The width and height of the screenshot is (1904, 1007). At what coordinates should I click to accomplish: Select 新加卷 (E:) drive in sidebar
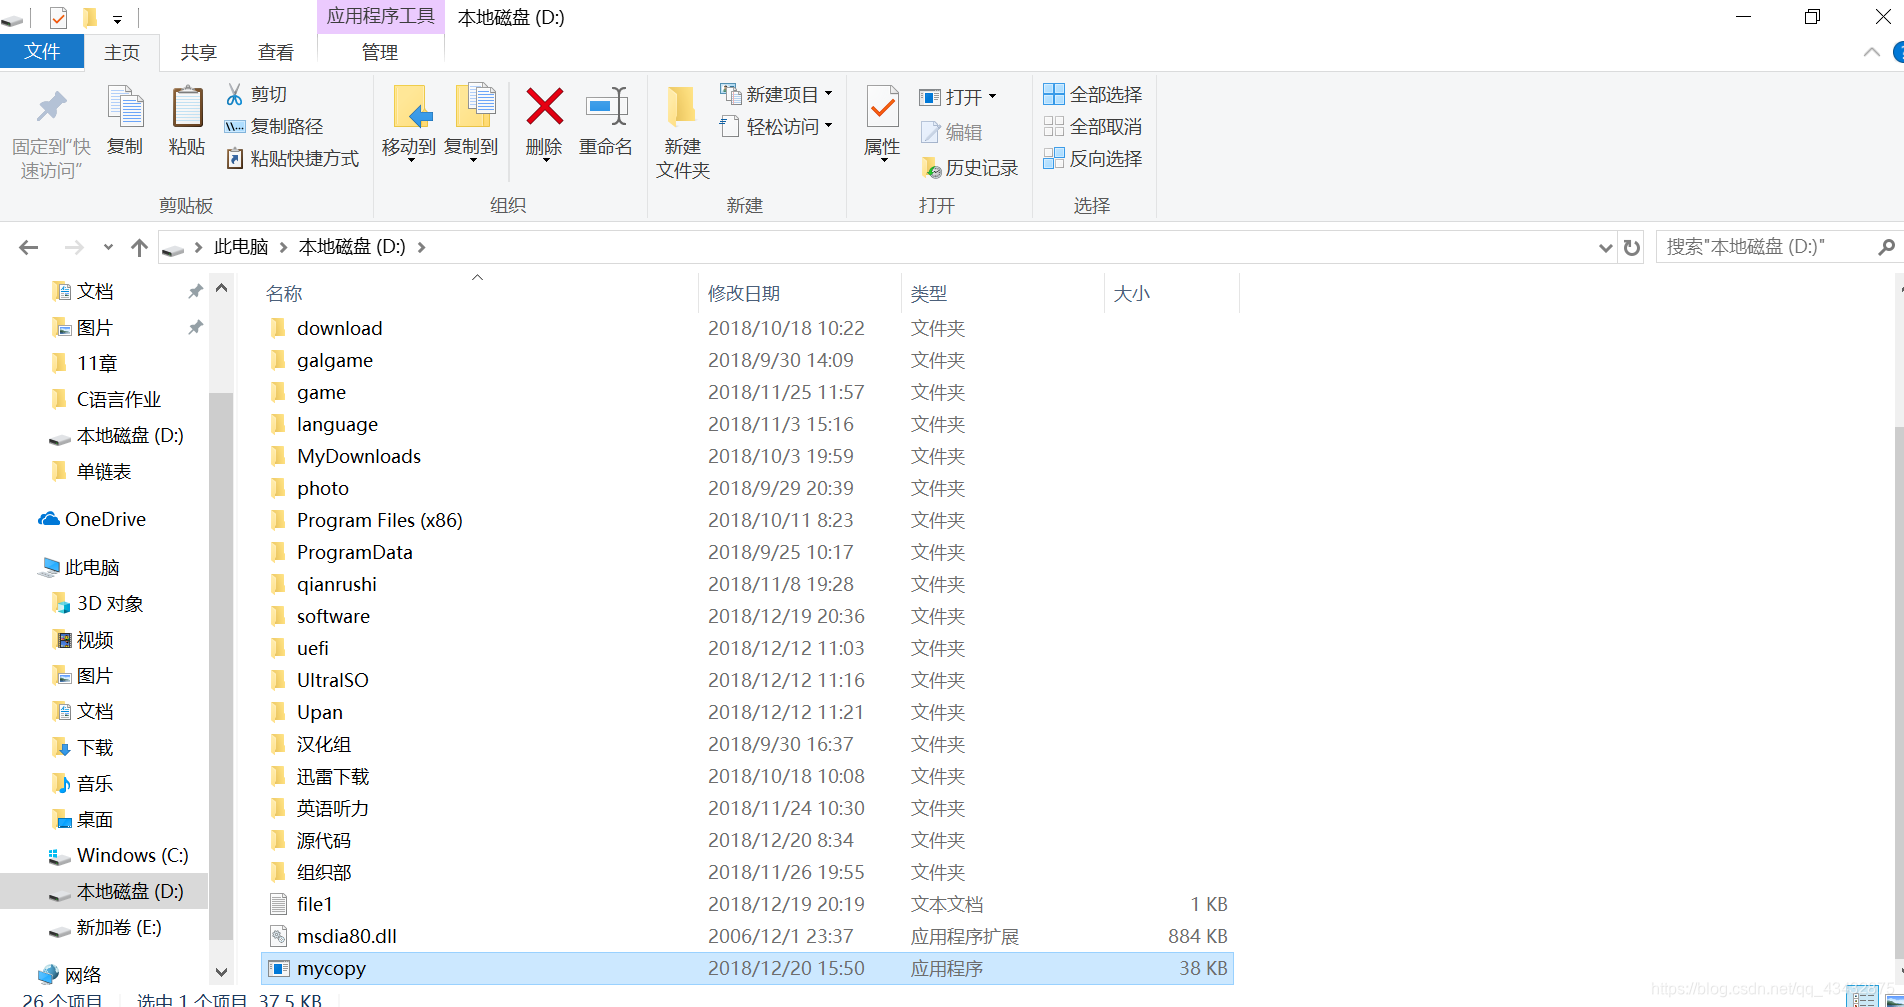coord(106,928)
